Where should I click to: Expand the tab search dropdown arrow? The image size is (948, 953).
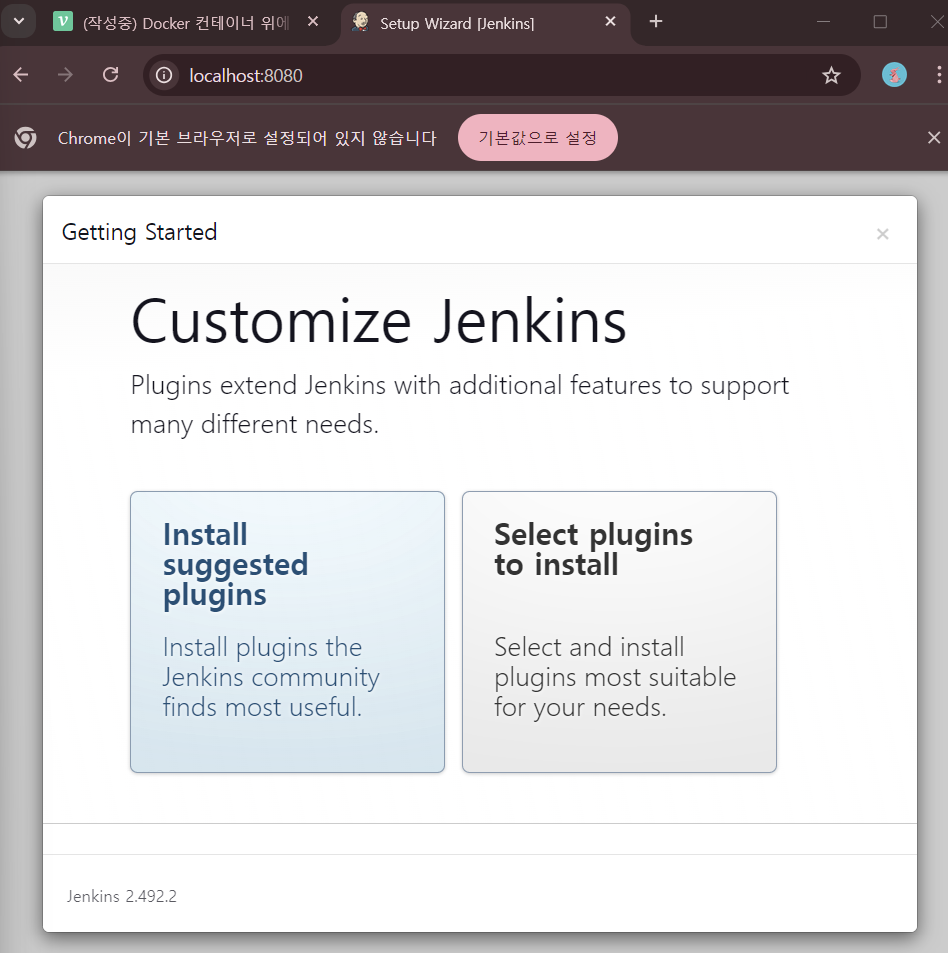(18, 22)
